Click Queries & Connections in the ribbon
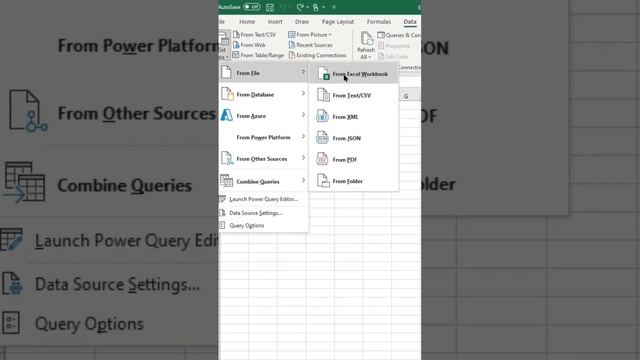The height and width of the screenshot is (360, 640). pyautogui.click(x=399, y=35)
